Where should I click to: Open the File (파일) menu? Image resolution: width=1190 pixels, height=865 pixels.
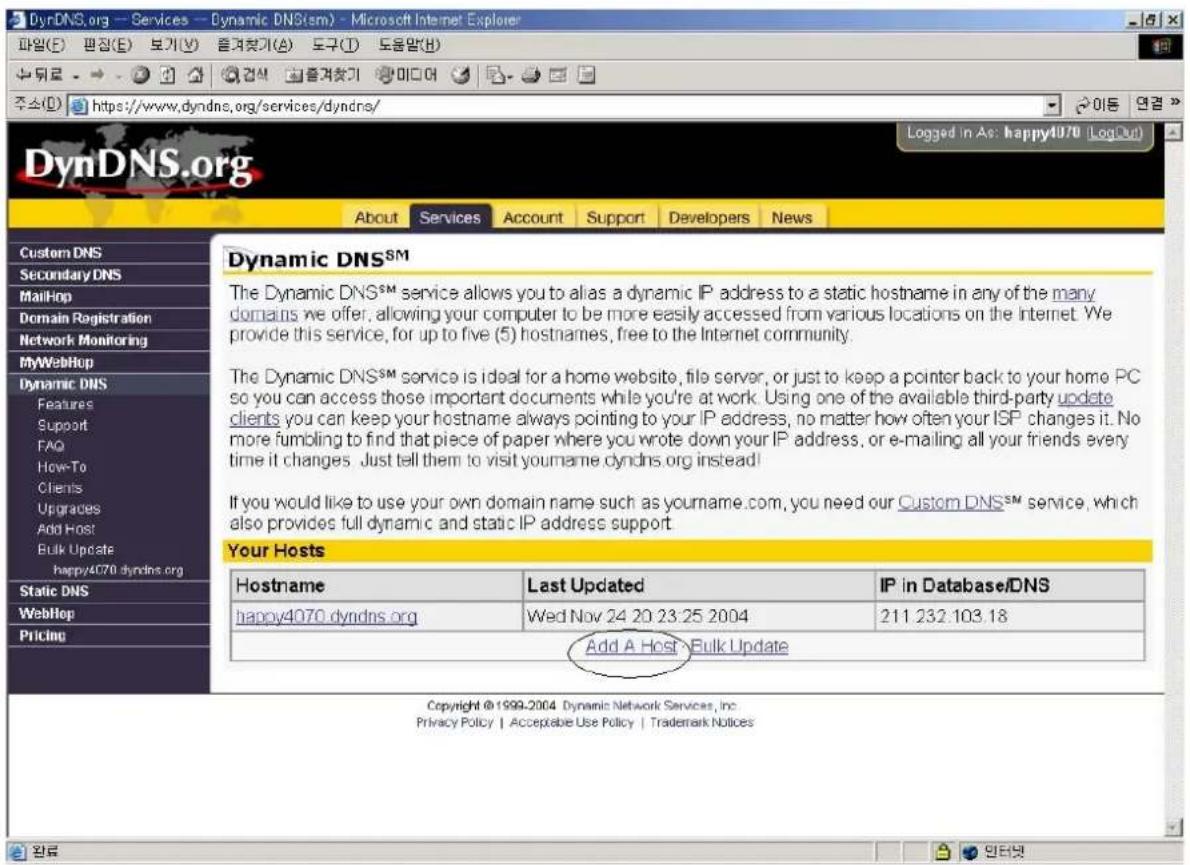click(x=41, y=45)
